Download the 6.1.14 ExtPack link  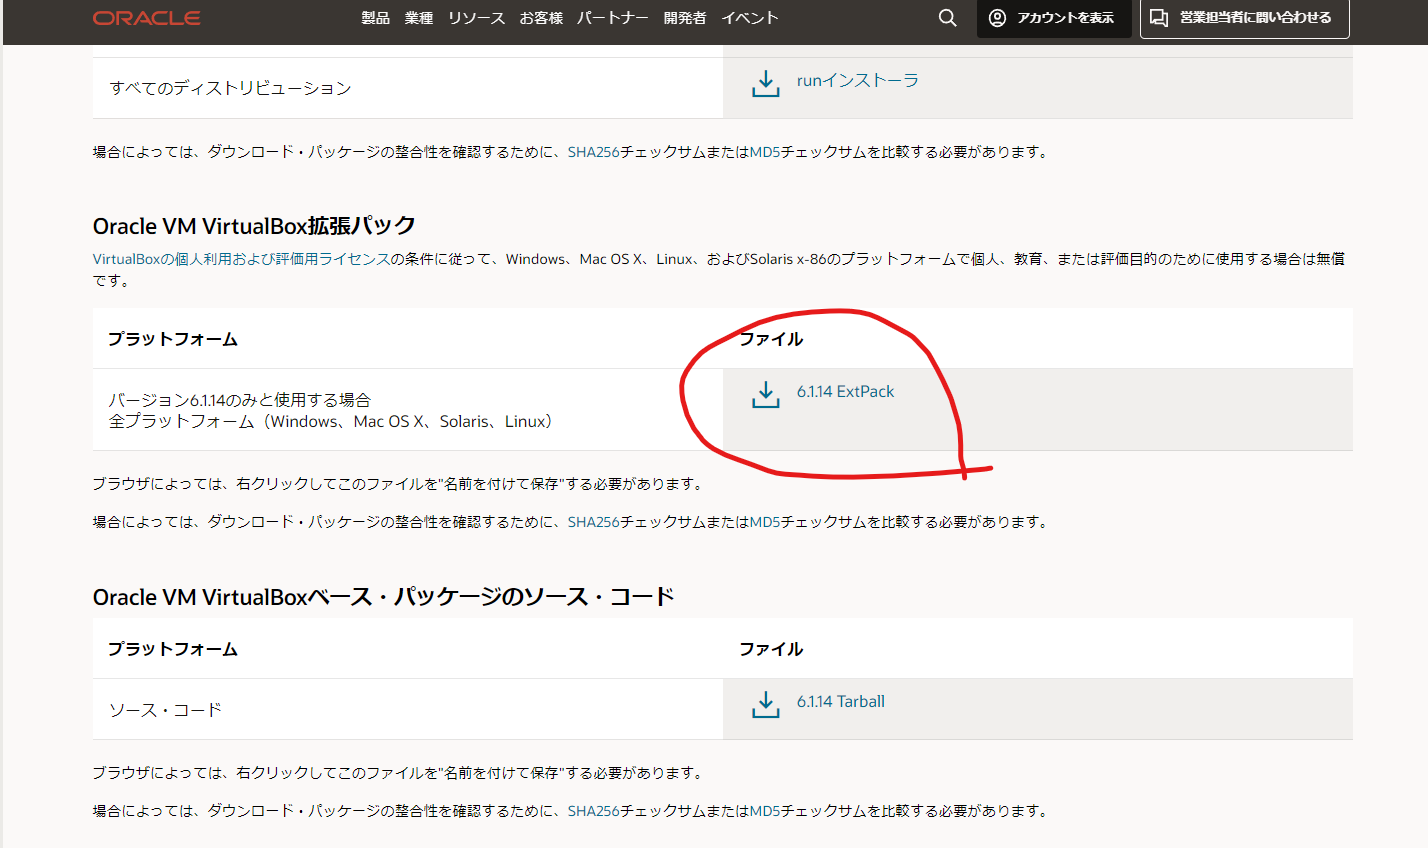coord(846,392)
